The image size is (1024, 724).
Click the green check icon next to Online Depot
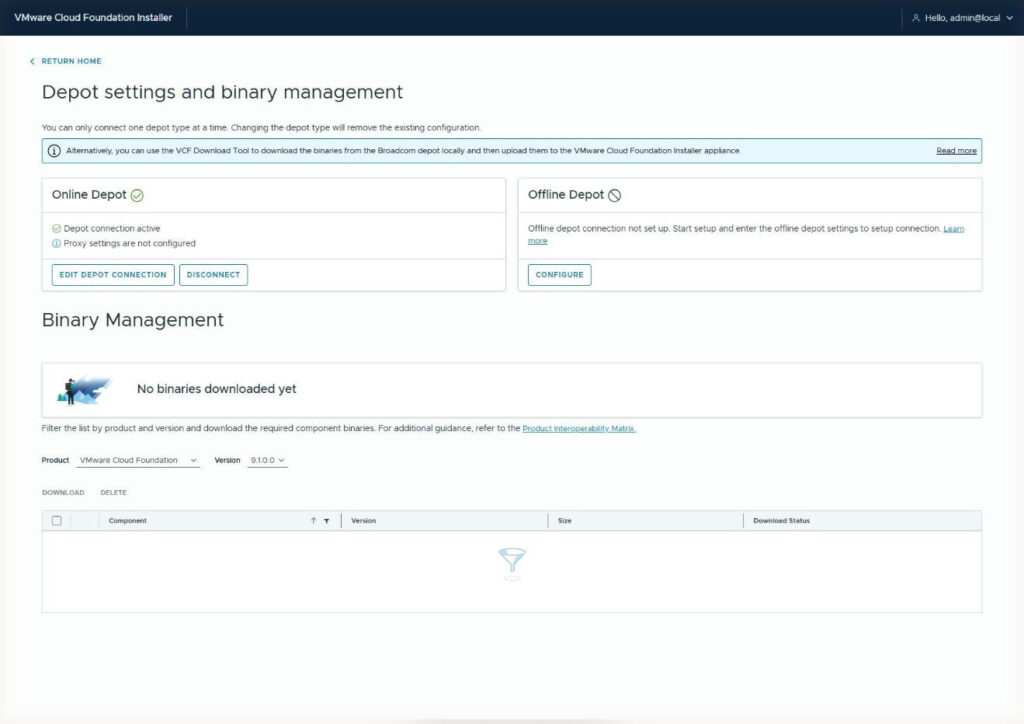click(x=137, y=195)
